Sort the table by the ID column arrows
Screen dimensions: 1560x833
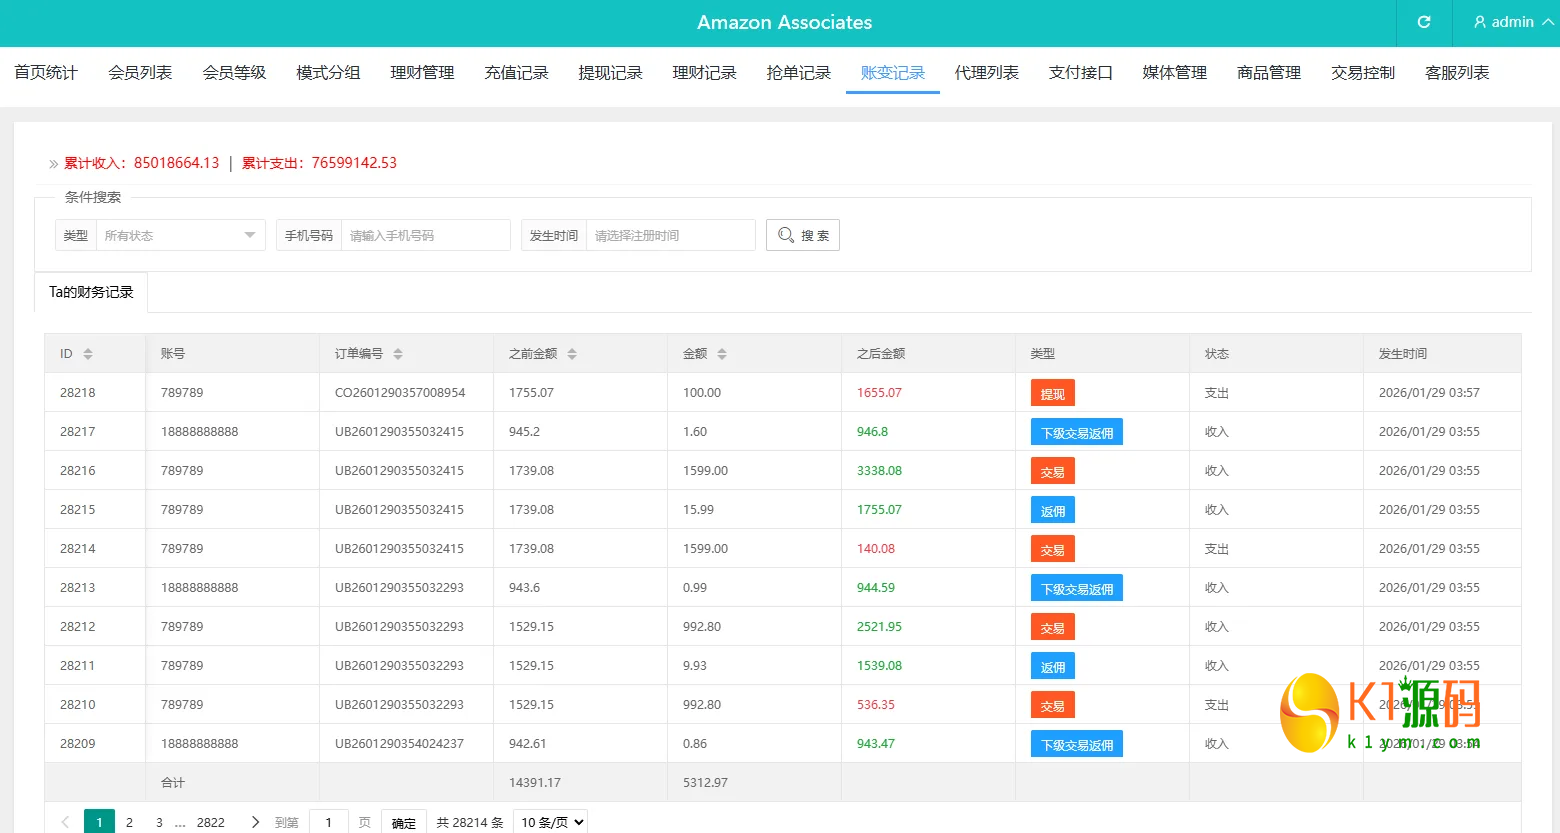pyautogui.click(x=86, y=353)
